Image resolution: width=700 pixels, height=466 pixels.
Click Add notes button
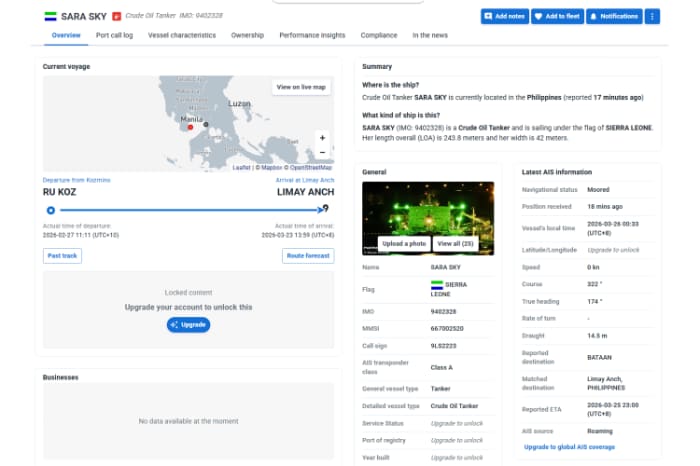point(504,16)
